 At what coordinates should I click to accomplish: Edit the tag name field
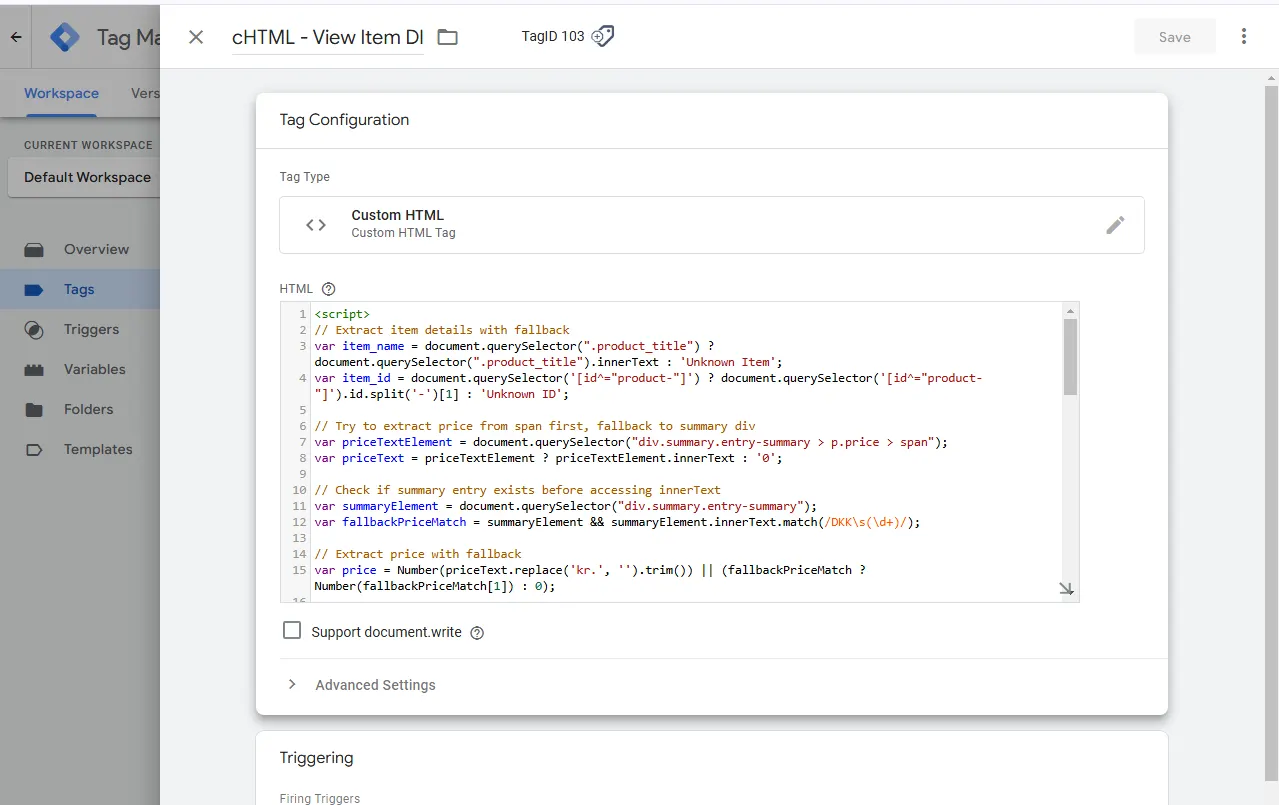[328, 37]
